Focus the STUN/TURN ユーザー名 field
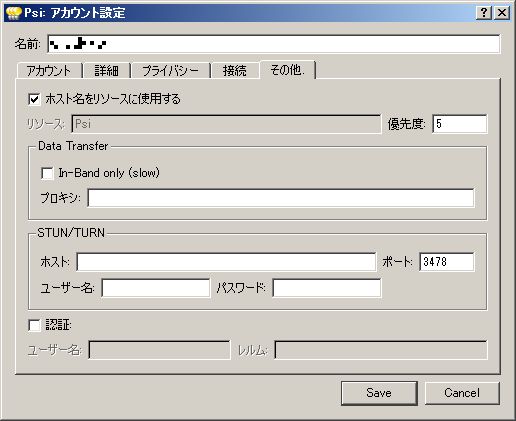The height and width of the screenshot is (421, 516). (156, 288)
